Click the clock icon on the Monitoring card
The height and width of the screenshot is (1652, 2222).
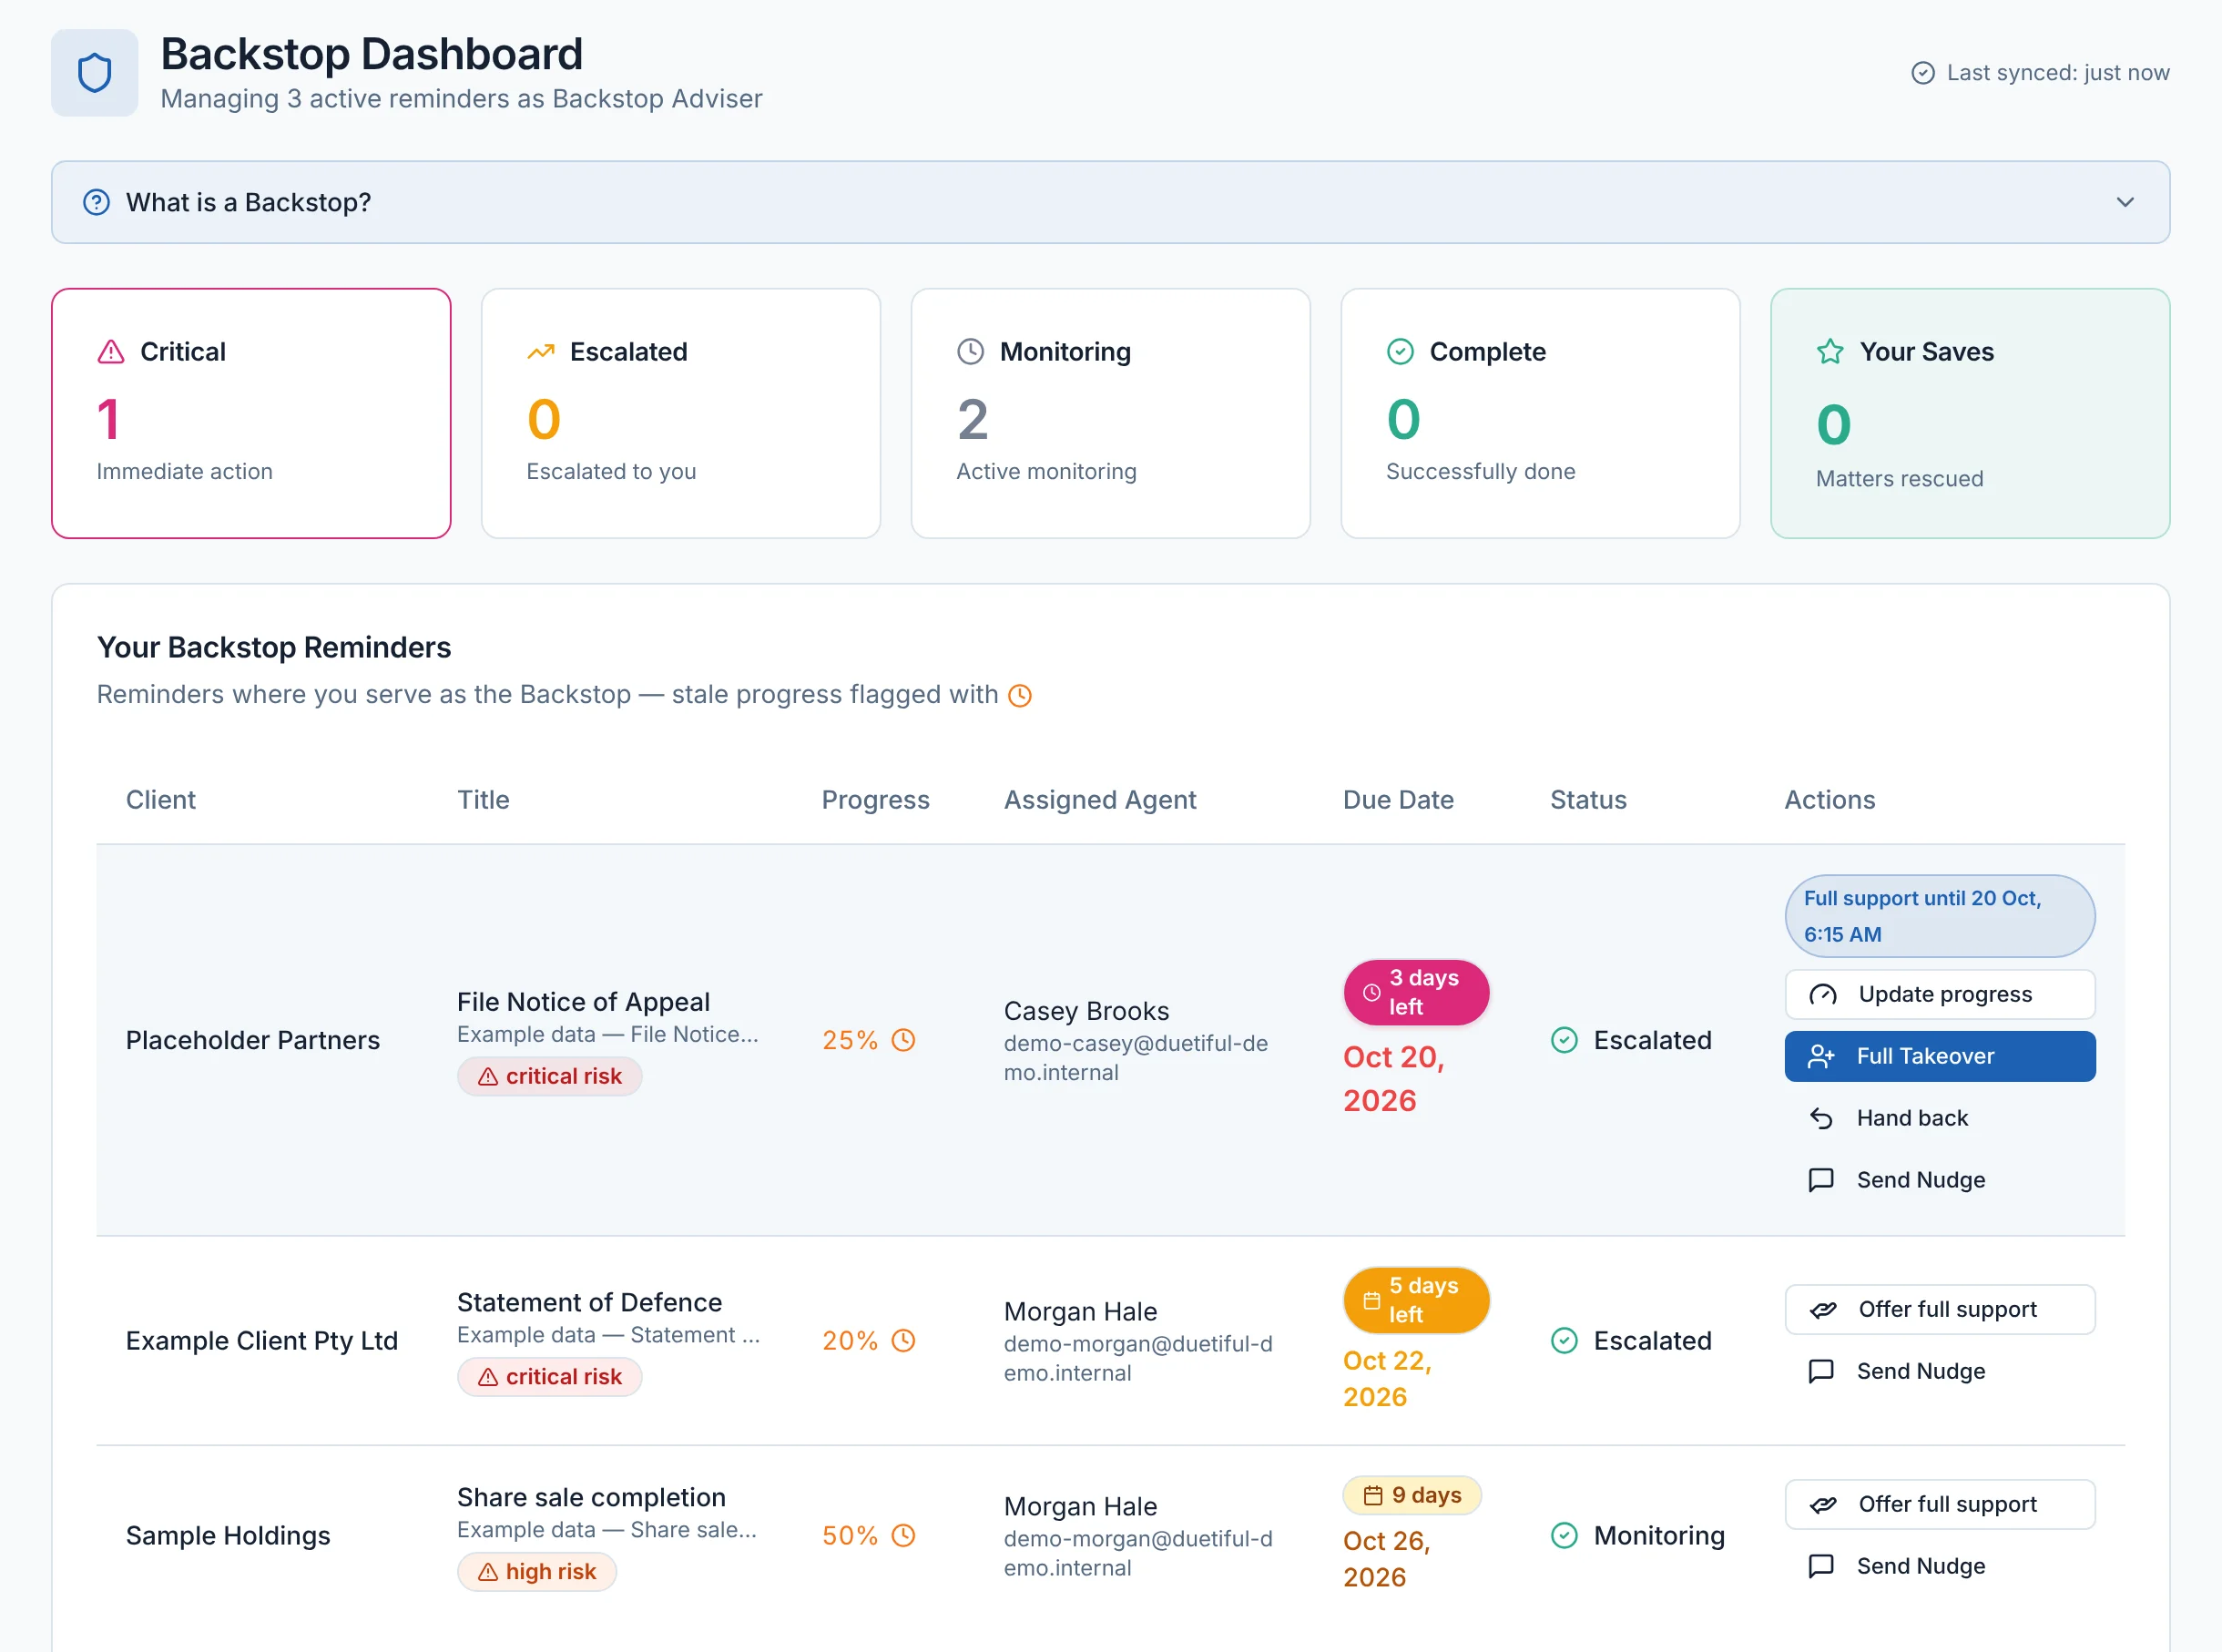[970, 352]
